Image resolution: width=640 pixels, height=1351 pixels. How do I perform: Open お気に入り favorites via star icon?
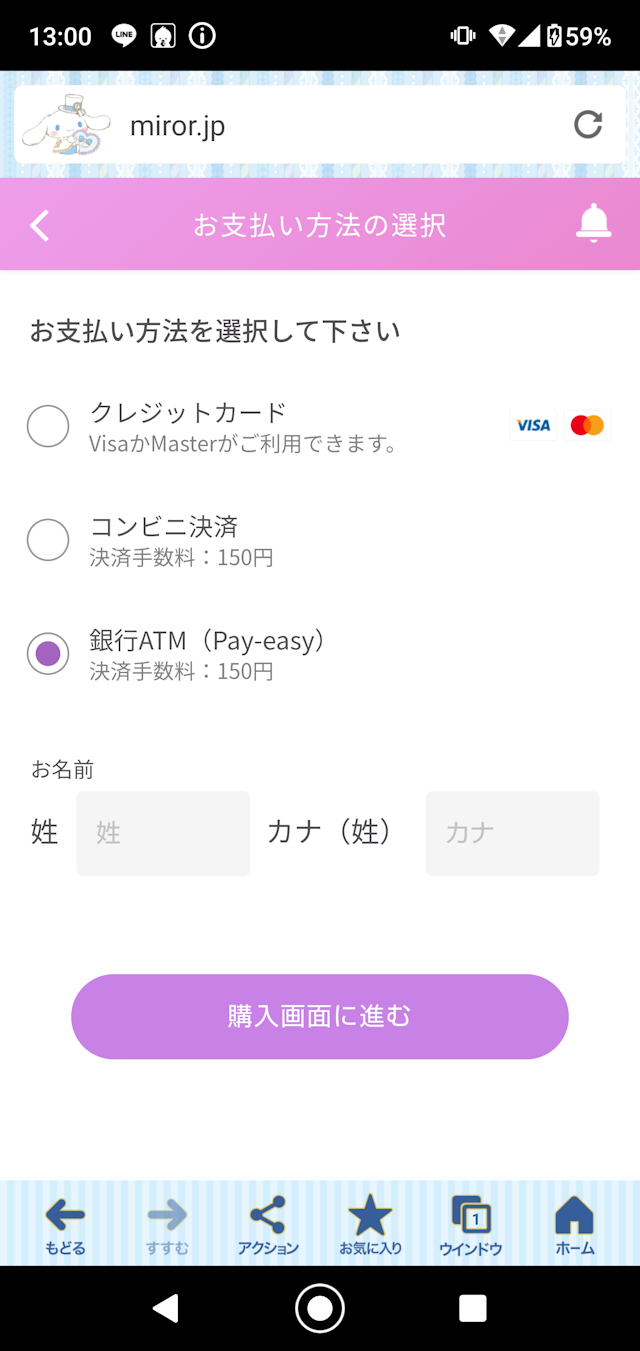coord(370,1216)
